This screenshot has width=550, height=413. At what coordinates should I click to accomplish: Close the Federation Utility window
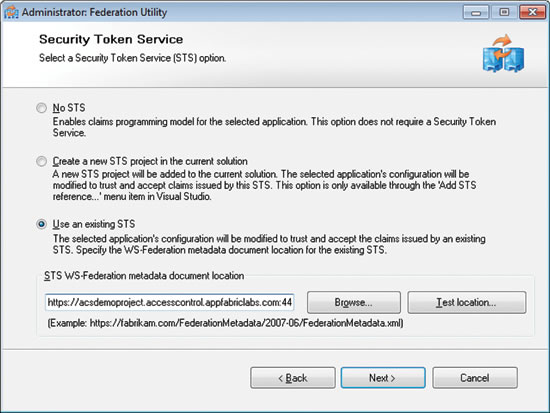[x=532, y=12]
